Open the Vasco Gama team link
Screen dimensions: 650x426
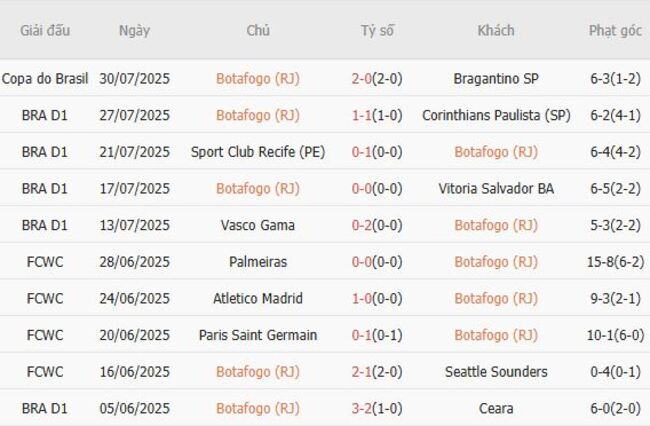point(257,225)
